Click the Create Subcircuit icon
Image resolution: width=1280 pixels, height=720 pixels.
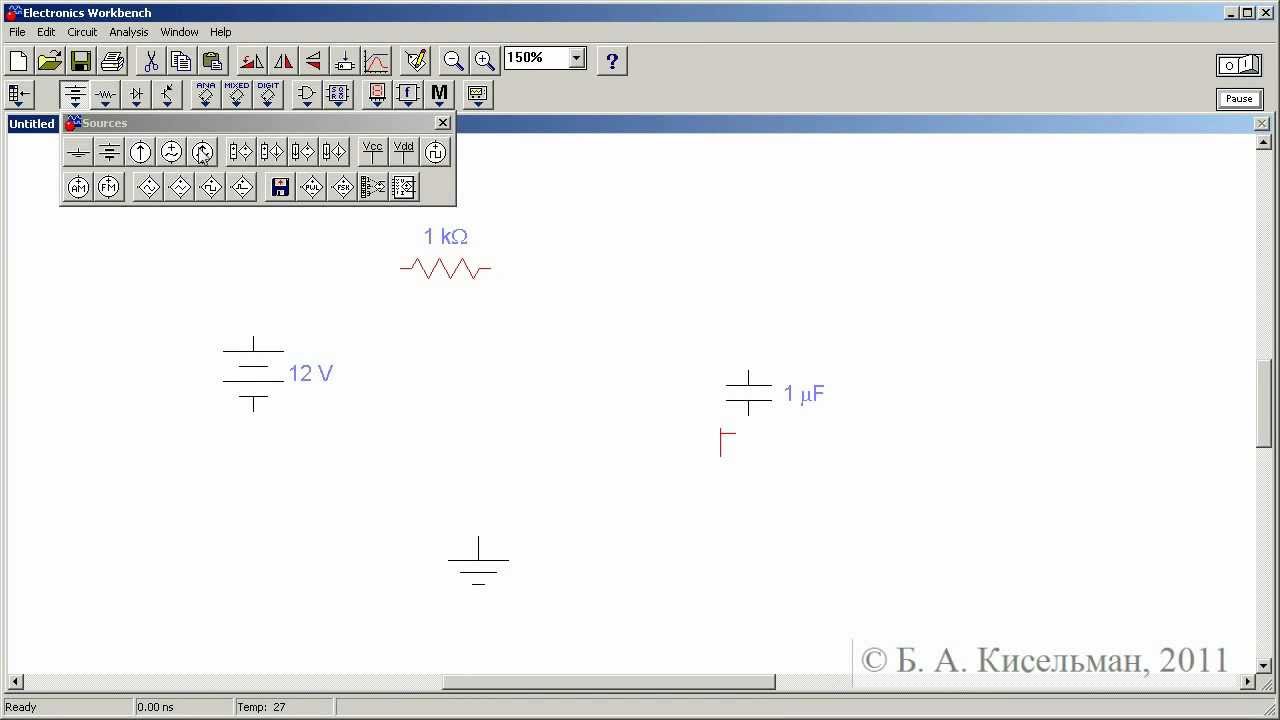point(345,61)
